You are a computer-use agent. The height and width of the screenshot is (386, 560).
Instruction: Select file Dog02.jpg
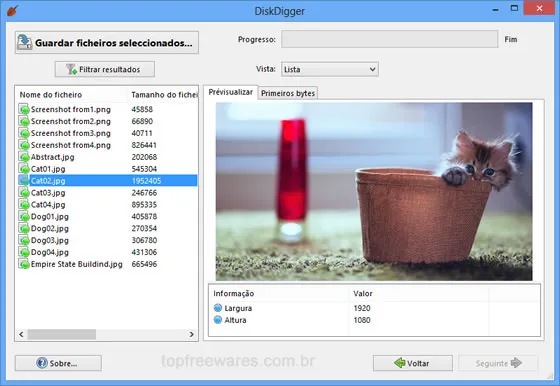click(50, 228)
